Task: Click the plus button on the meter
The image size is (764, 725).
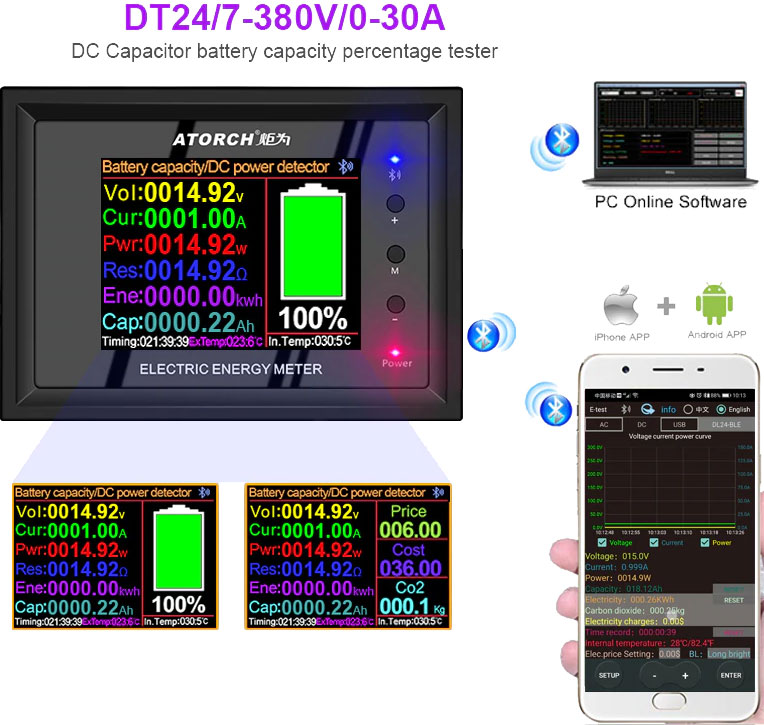Action: click(x=395, y=204)
